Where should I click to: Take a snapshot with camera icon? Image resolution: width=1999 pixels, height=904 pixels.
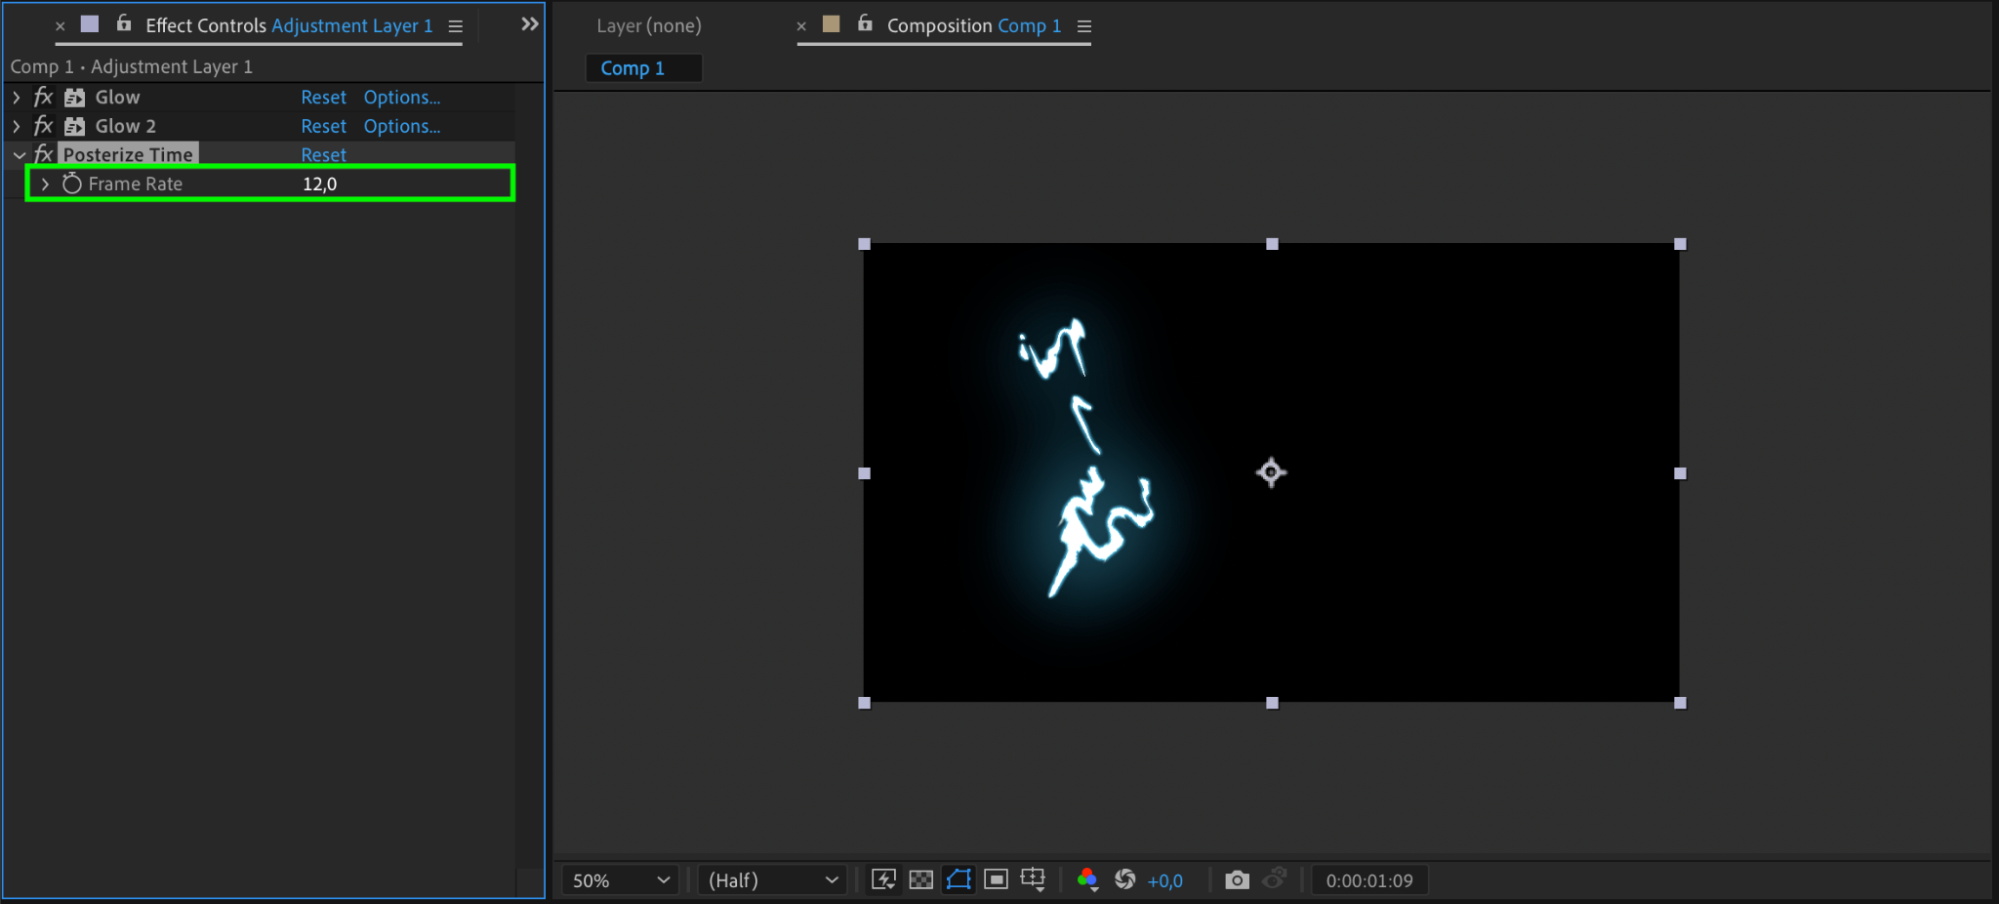(1237, 880)
